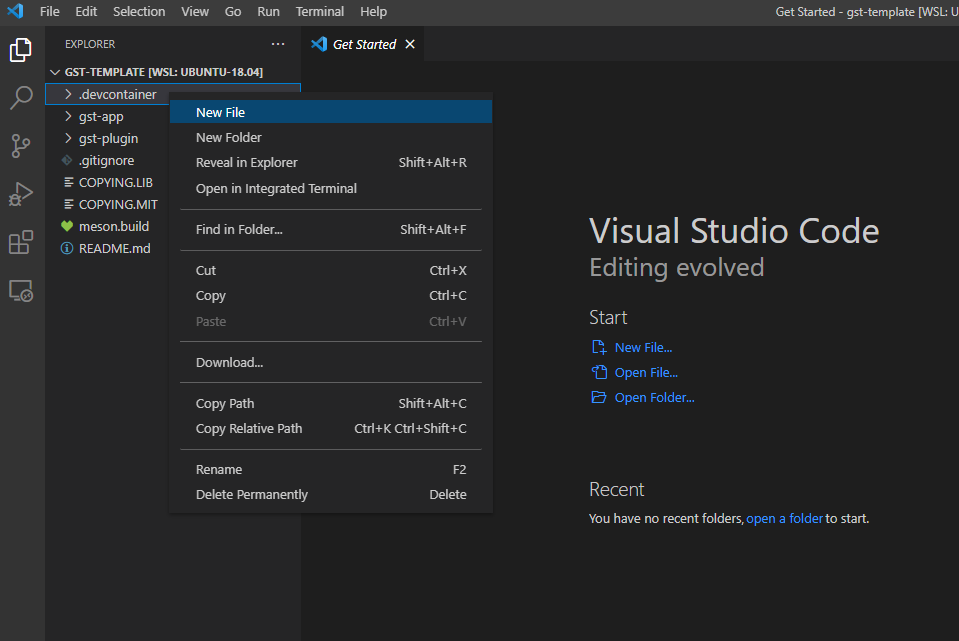Select the meson.build file
Screen dimensions: 959x641
(114, 226)
